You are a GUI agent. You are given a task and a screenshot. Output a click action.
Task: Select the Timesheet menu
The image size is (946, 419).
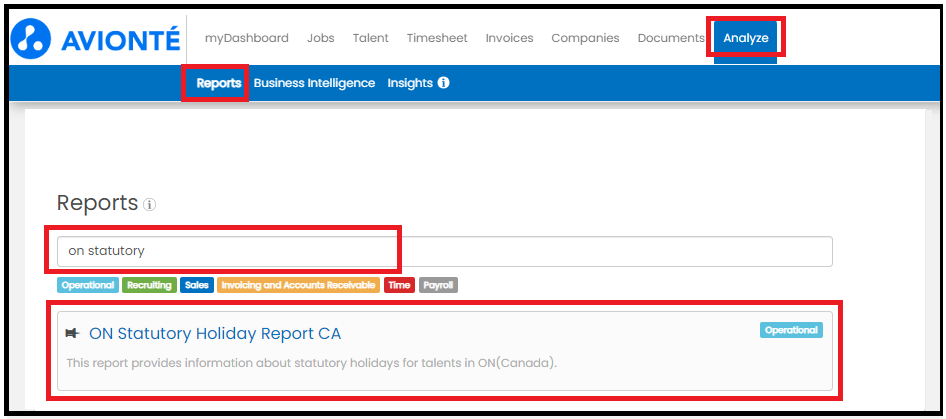click(437, 38)
